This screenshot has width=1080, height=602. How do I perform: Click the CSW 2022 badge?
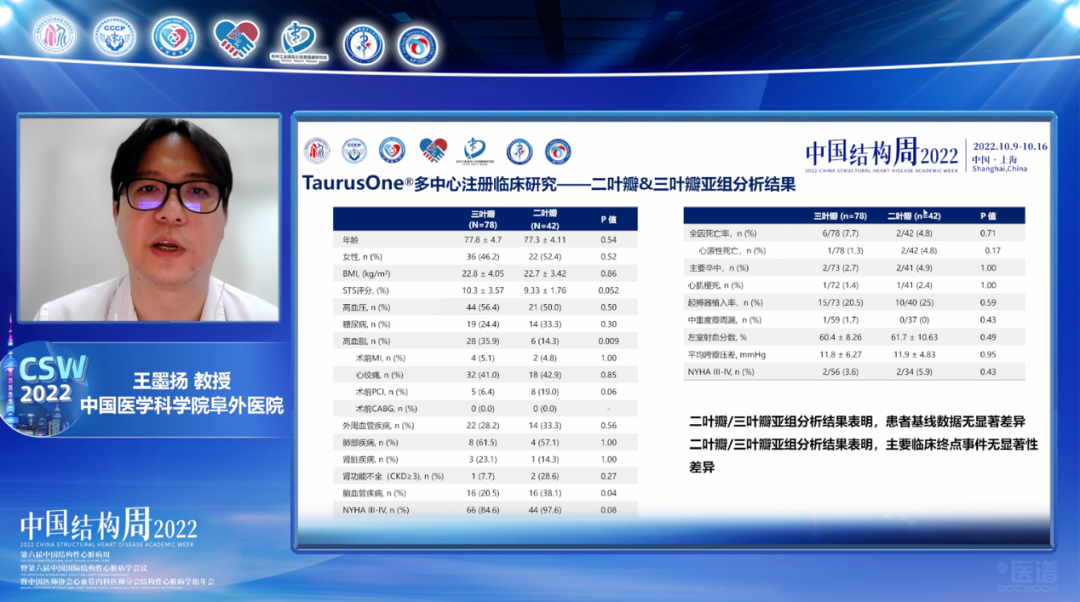(x=54, y=379)
